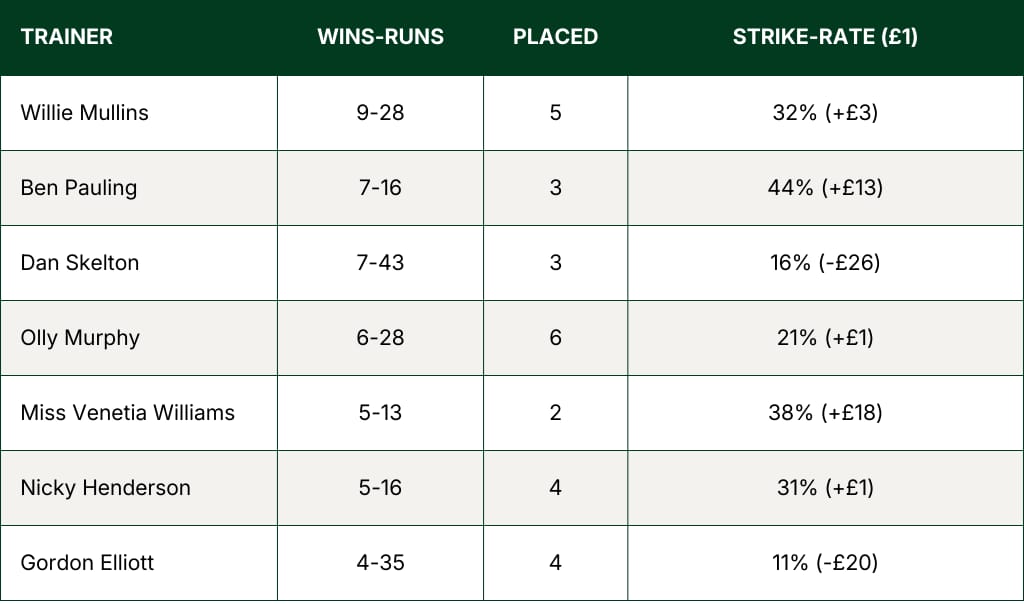Select the STRIKE-RATE (£1) column header
1024x604 pixels.
pyautogui.click(x=825, y=37)
